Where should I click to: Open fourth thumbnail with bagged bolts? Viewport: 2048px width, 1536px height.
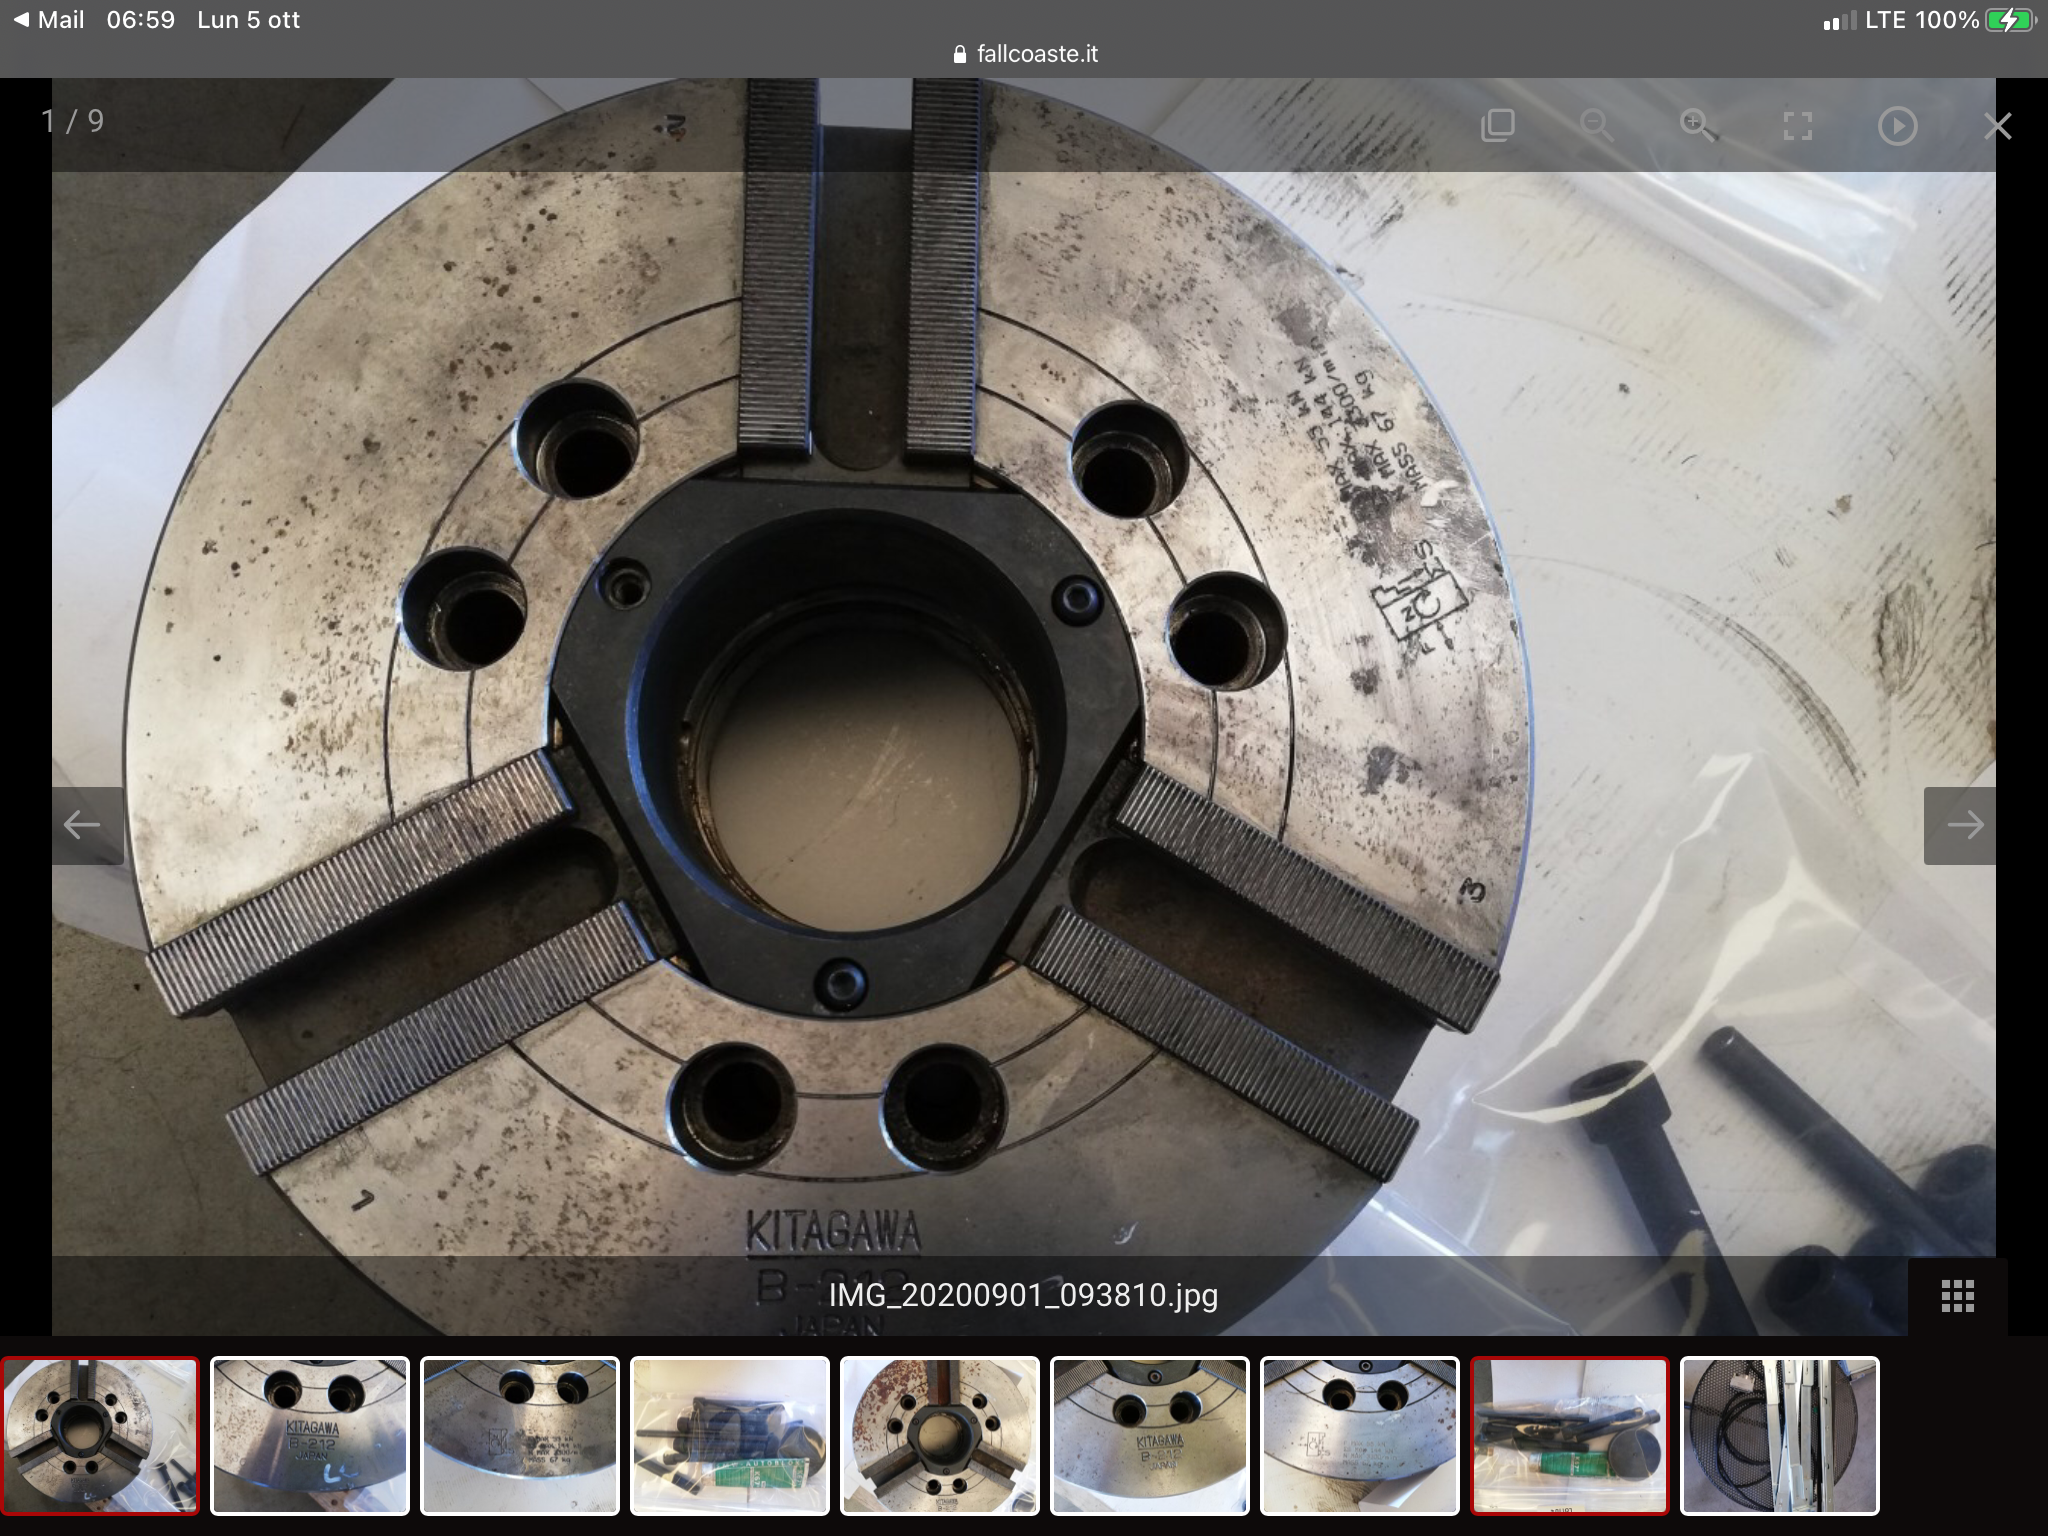click(x=730, y=1435)
